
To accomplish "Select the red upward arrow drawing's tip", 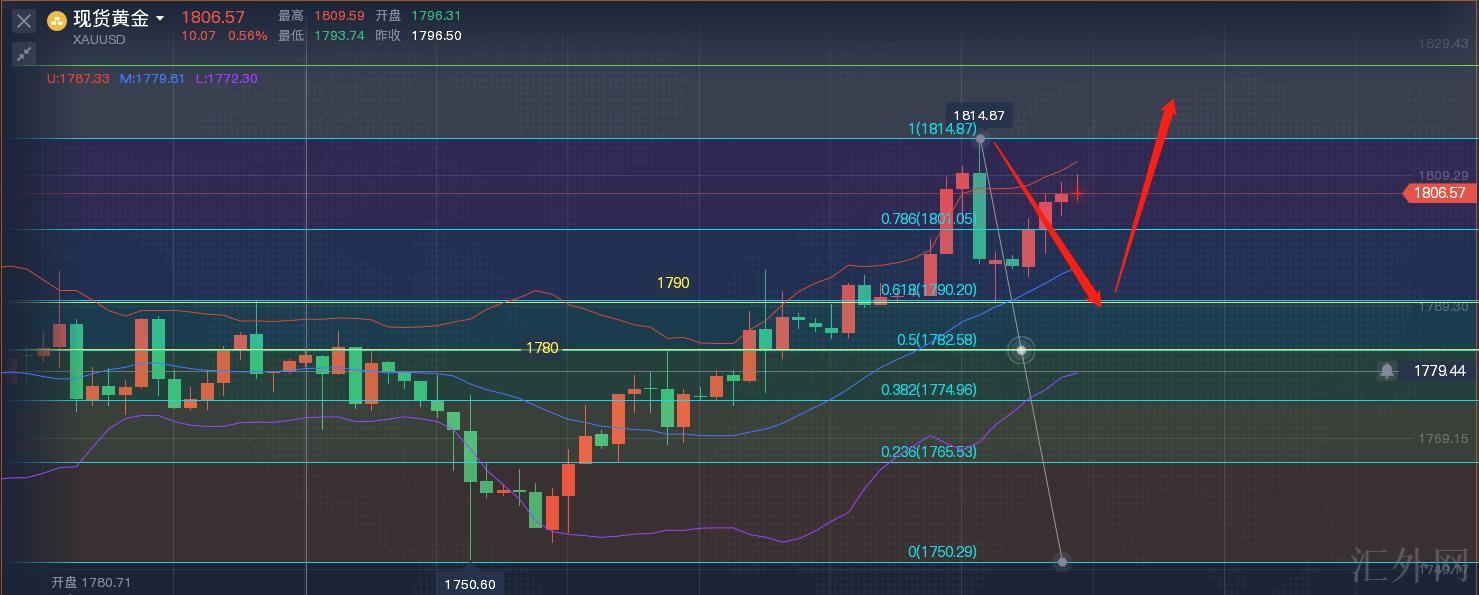I will coord(1171,103).
